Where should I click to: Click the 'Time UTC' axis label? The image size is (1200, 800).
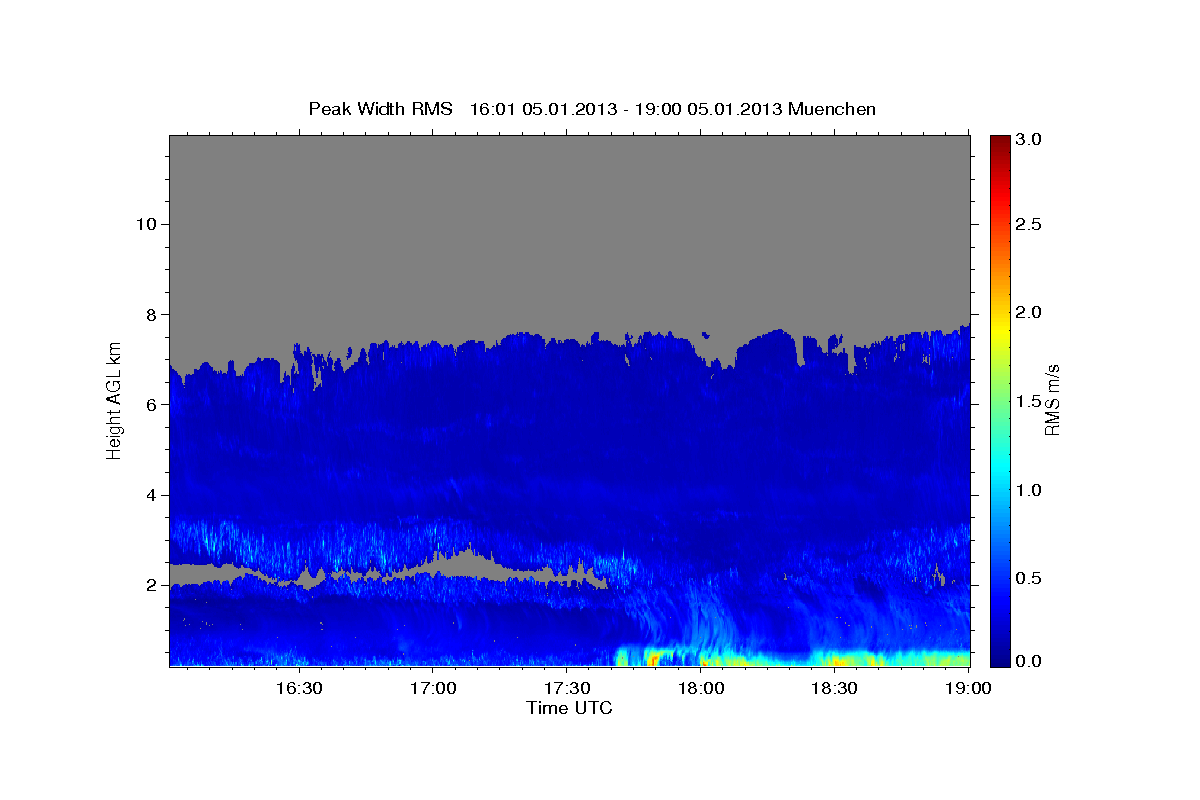[569, 708]
